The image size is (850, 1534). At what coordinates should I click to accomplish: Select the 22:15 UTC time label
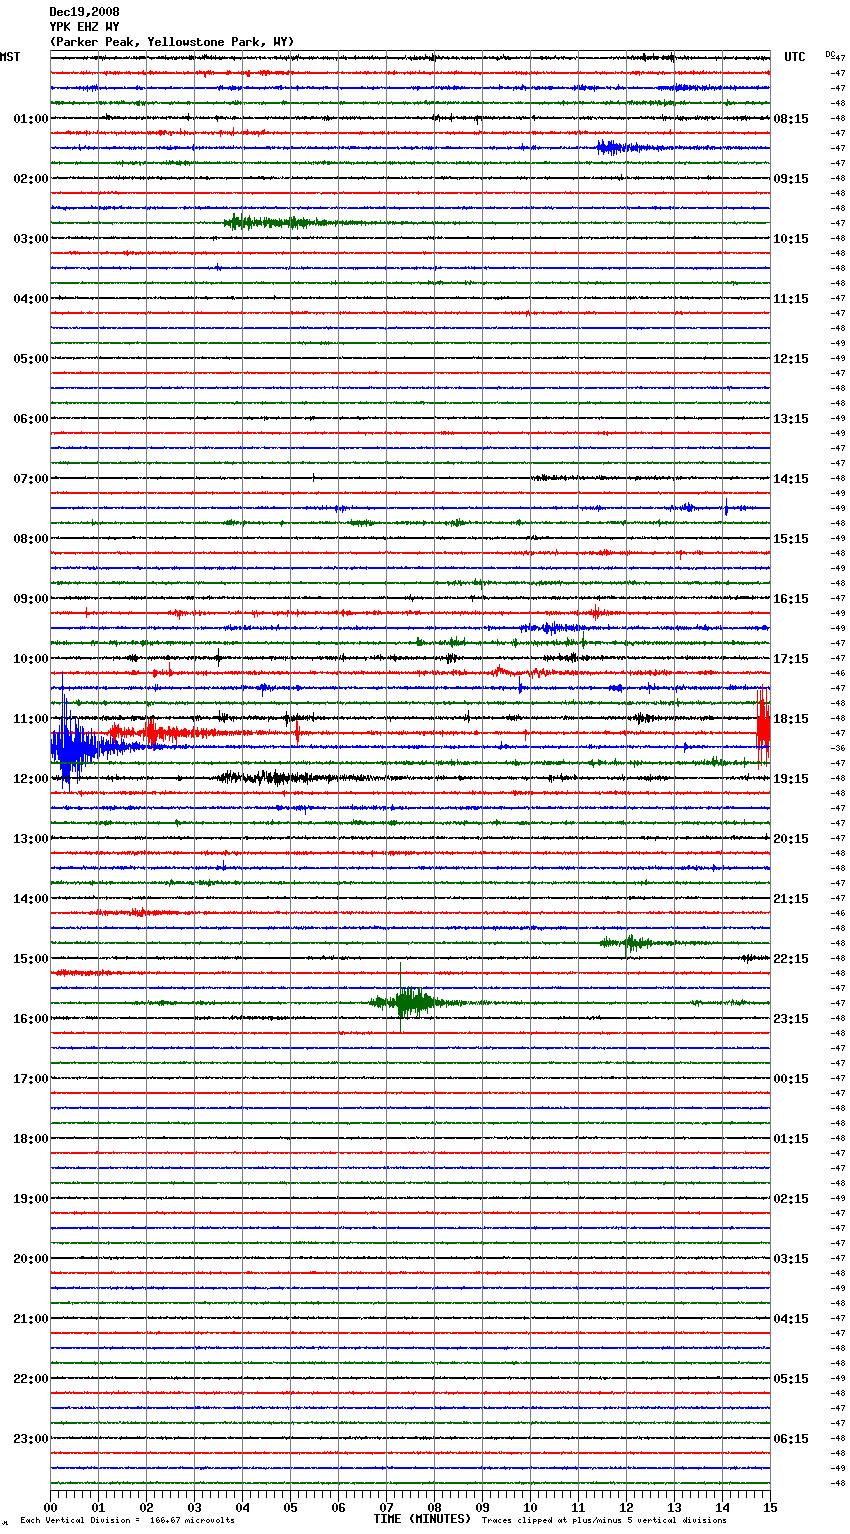click(791, 959)
